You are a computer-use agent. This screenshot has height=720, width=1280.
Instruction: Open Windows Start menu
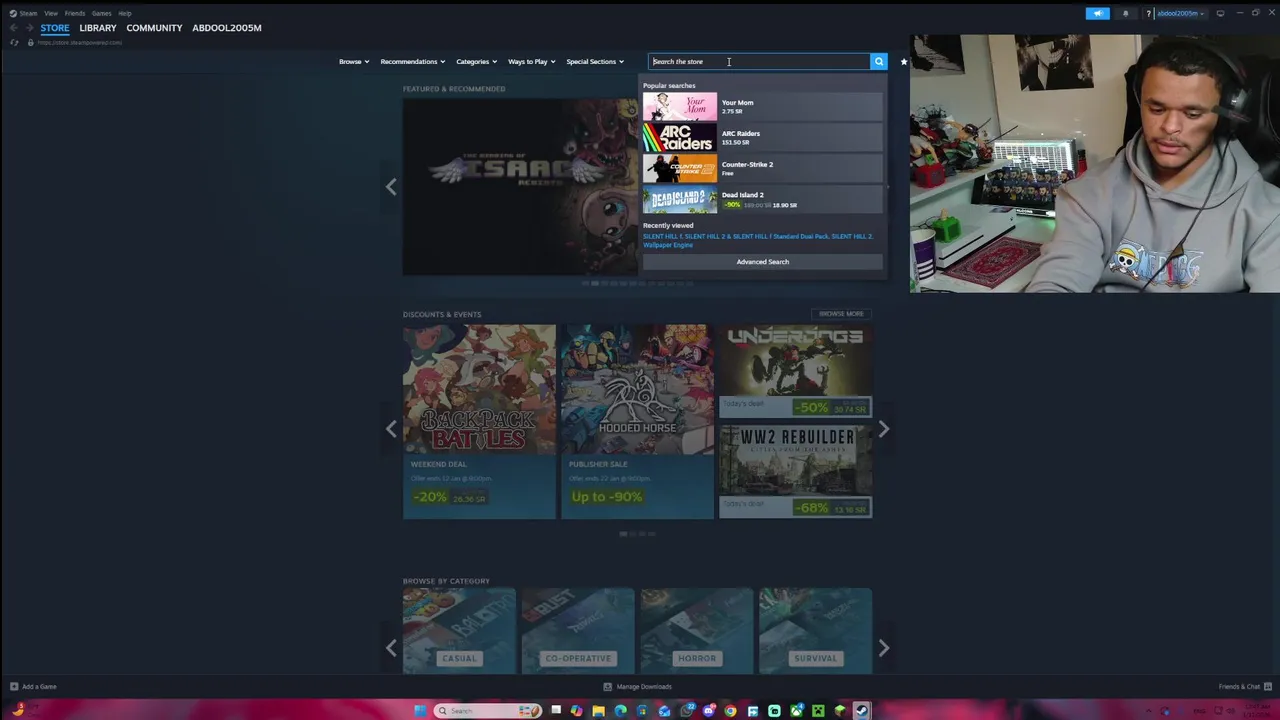420,711
